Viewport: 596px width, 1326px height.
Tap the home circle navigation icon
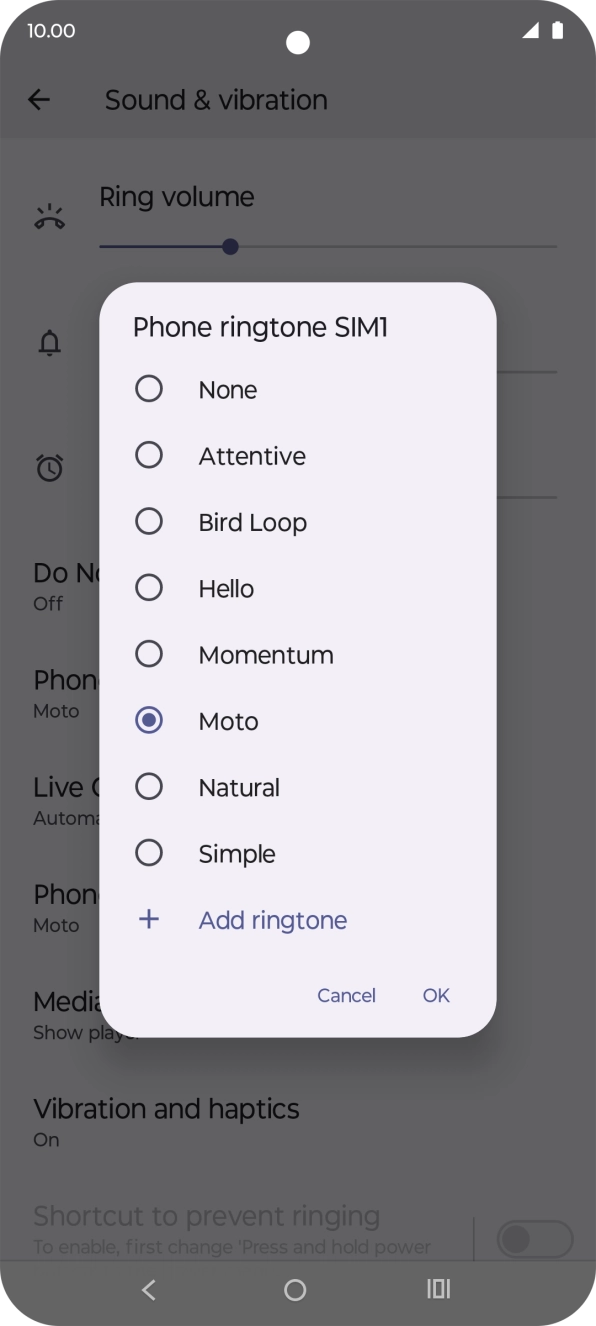point(295,1289)
